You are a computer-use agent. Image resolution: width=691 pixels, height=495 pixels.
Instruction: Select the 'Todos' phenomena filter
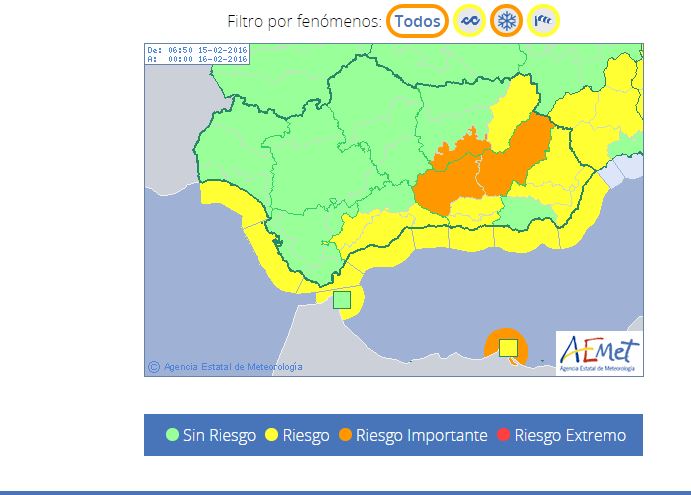[417, 21]
